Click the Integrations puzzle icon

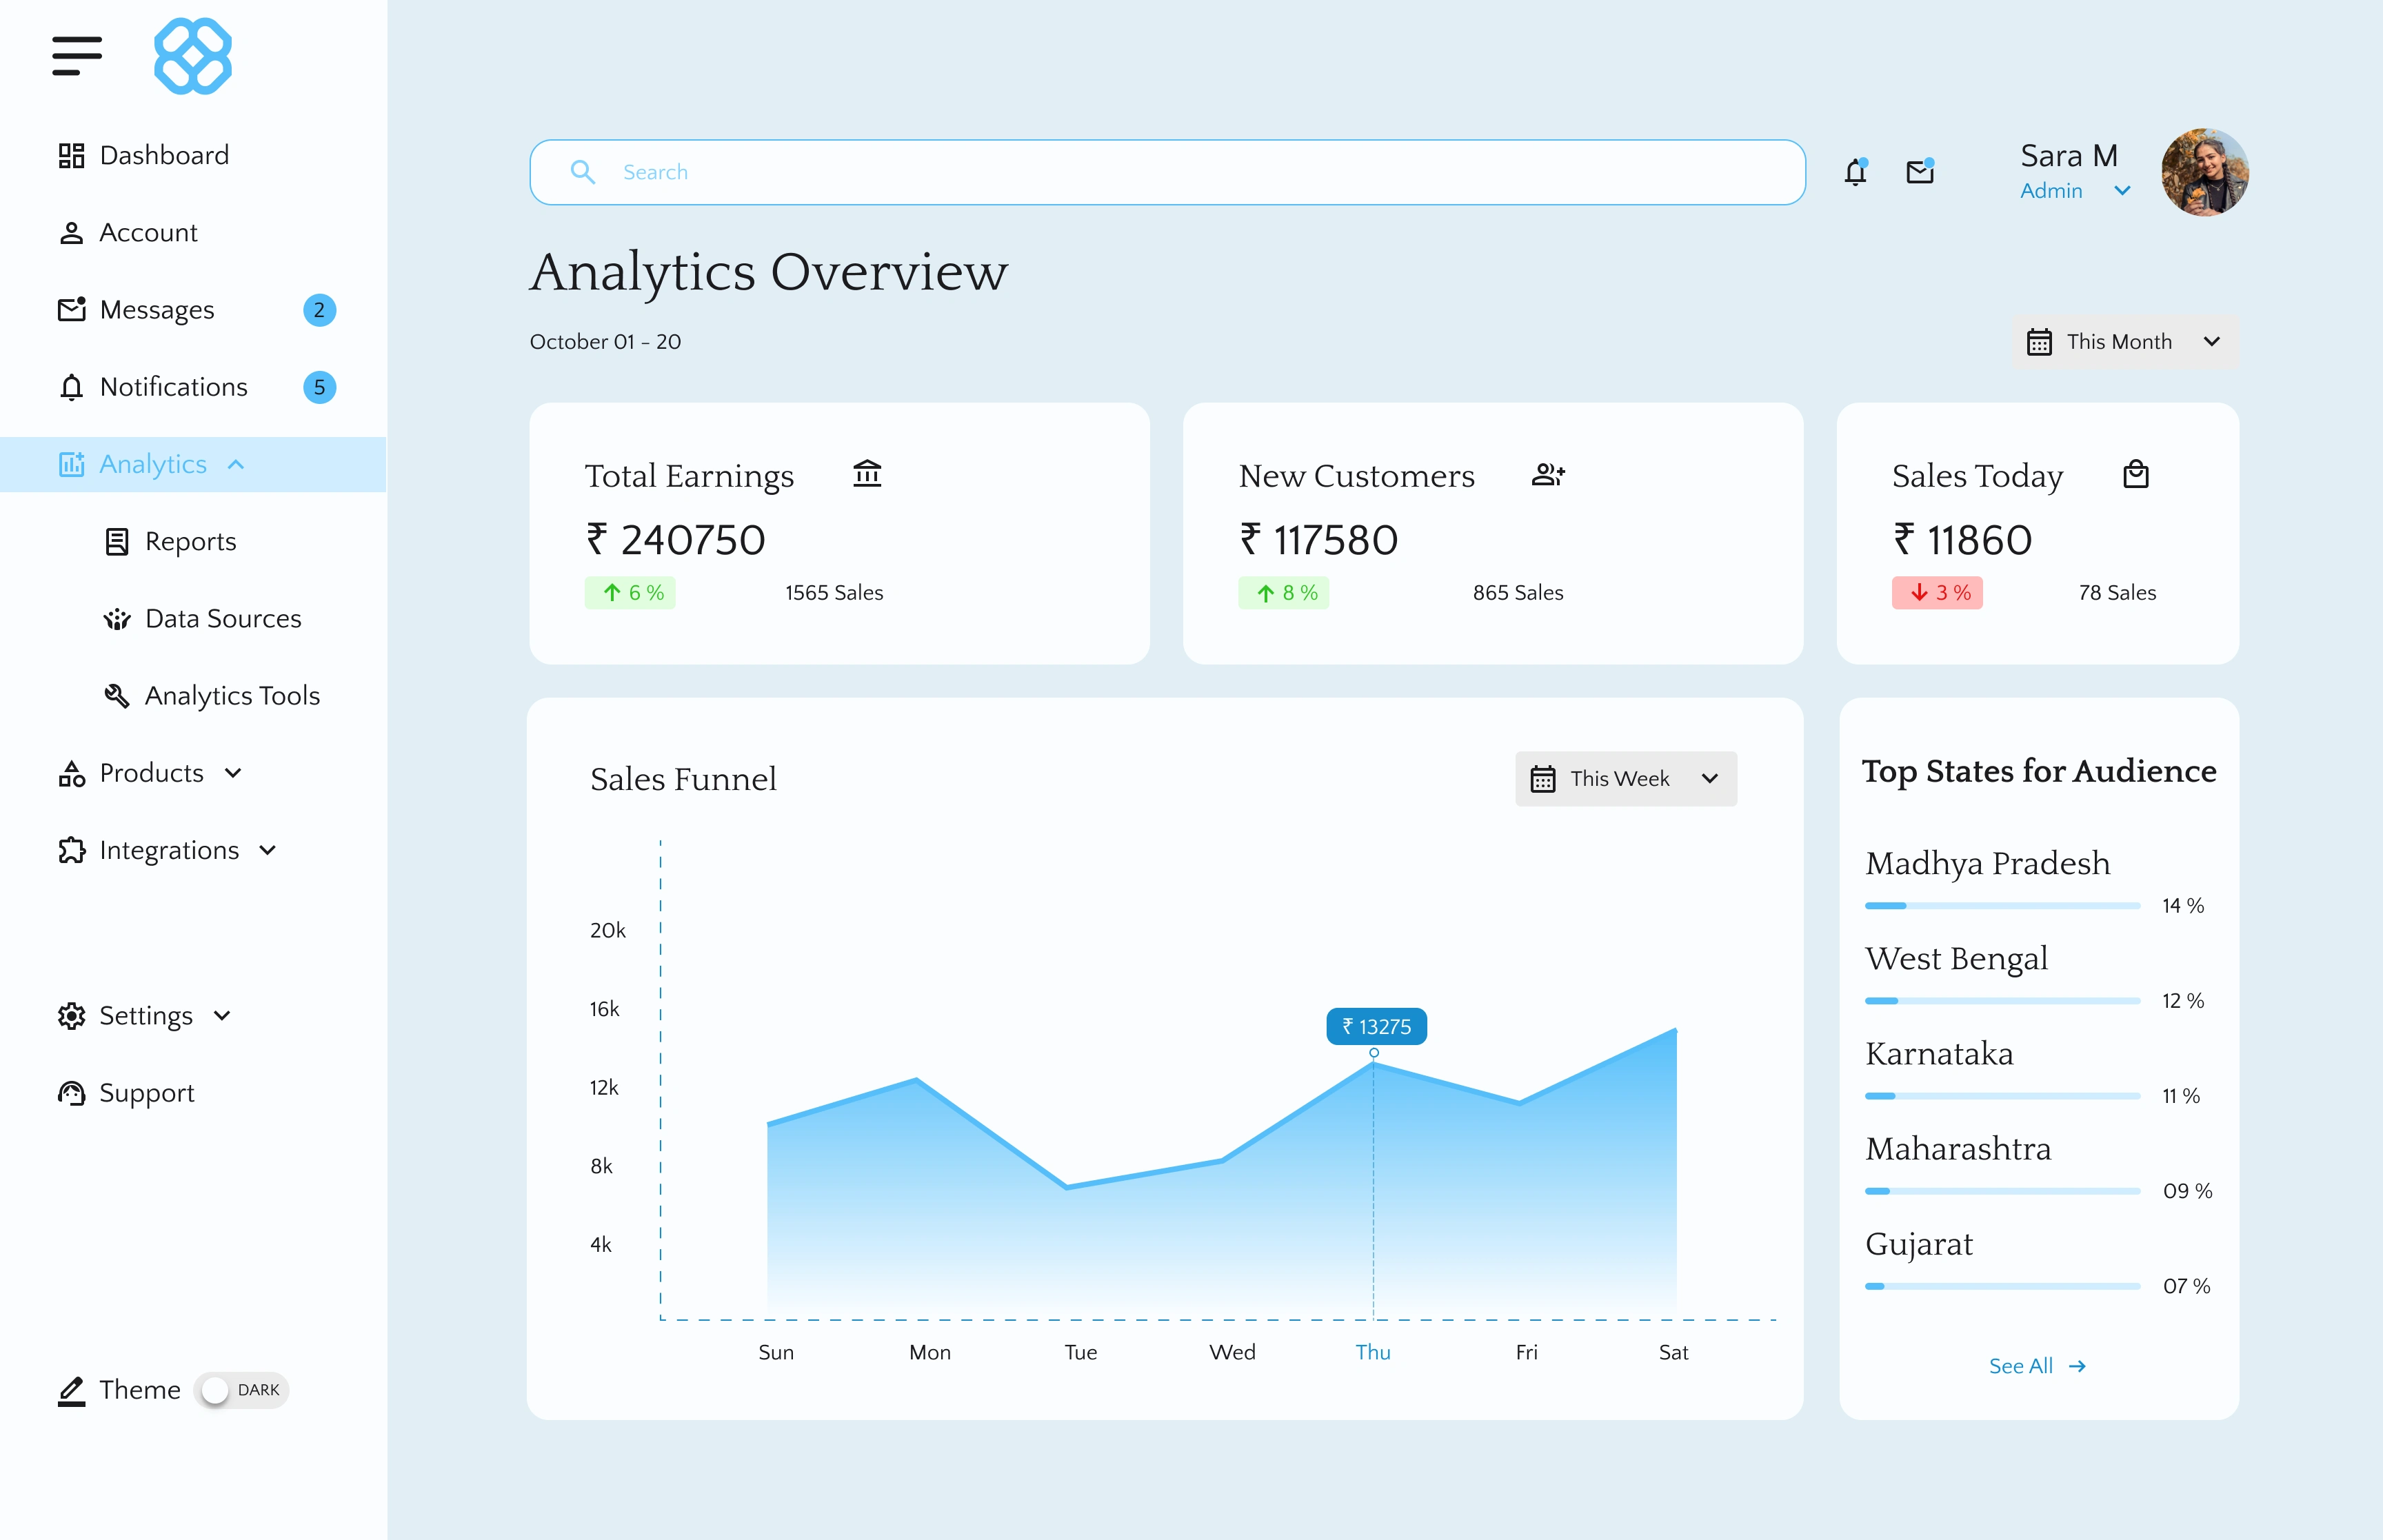pos(71,850)
